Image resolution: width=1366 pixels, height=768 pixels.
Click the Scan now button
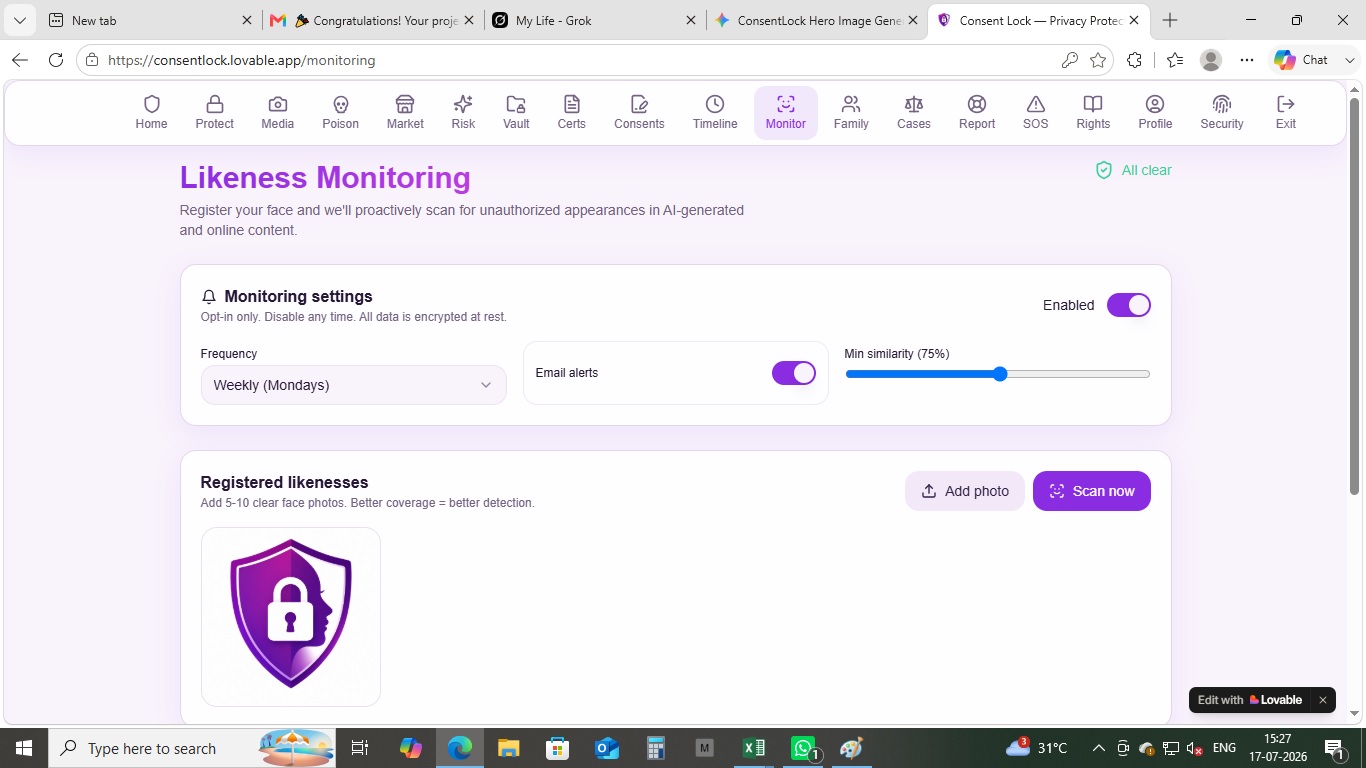click(1092, 491)
